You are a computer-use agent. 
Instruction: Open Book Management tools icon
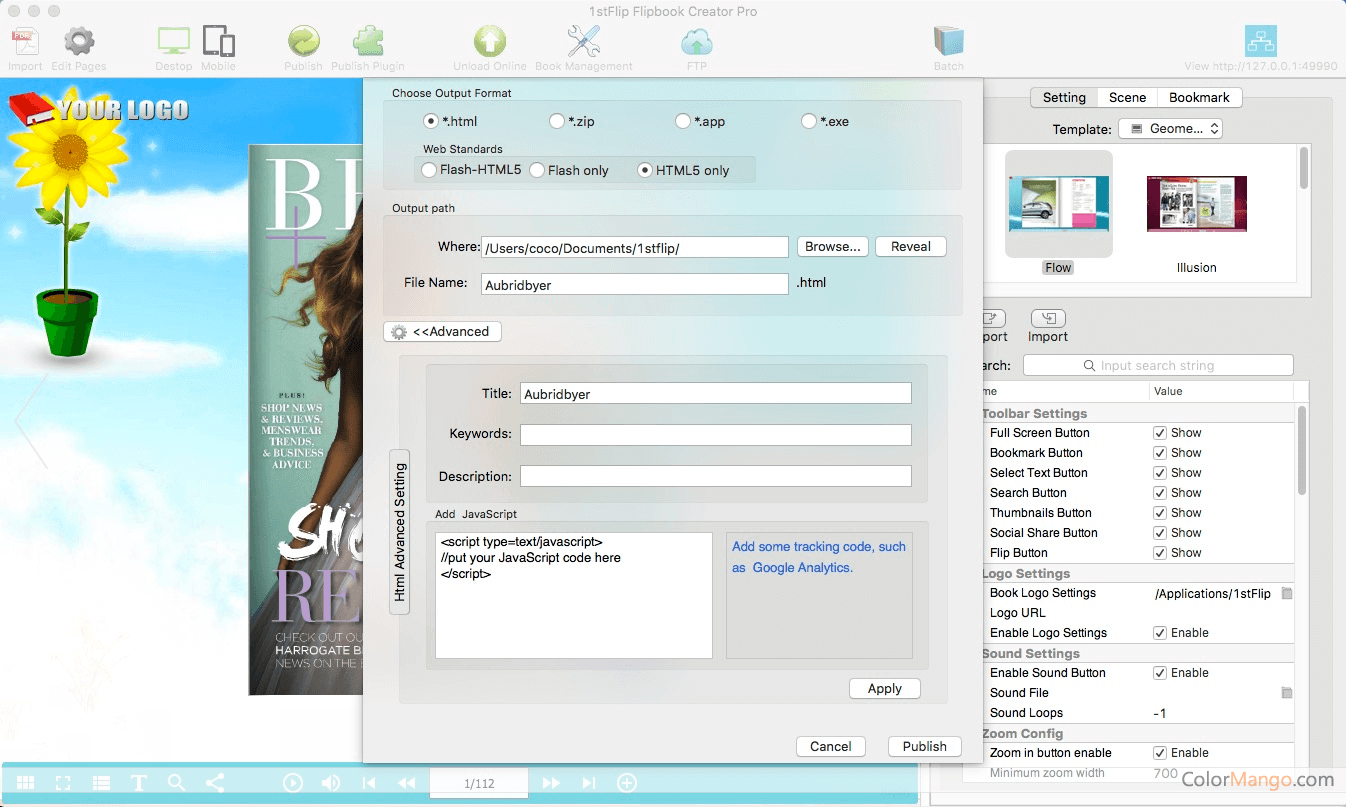pyautogui.click(x=584, y=42)
